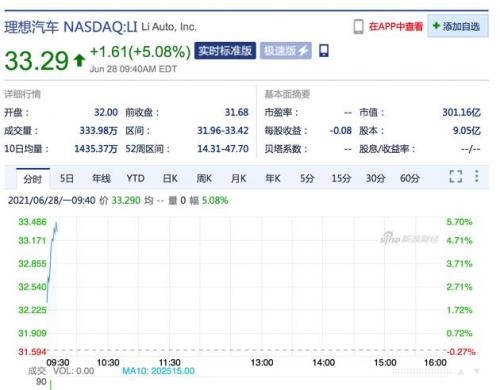Click the mobile device icon after 极速版
This screenshot has height=390, width=500.
click(324, 51)
